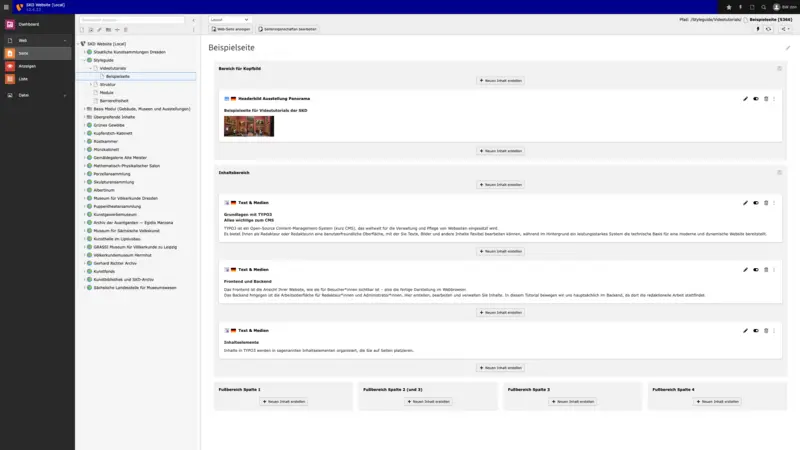Delete the Headerbild Ausstellung Panorama element
Viewport: 800px width, 450px height.
tap(766, 99)
